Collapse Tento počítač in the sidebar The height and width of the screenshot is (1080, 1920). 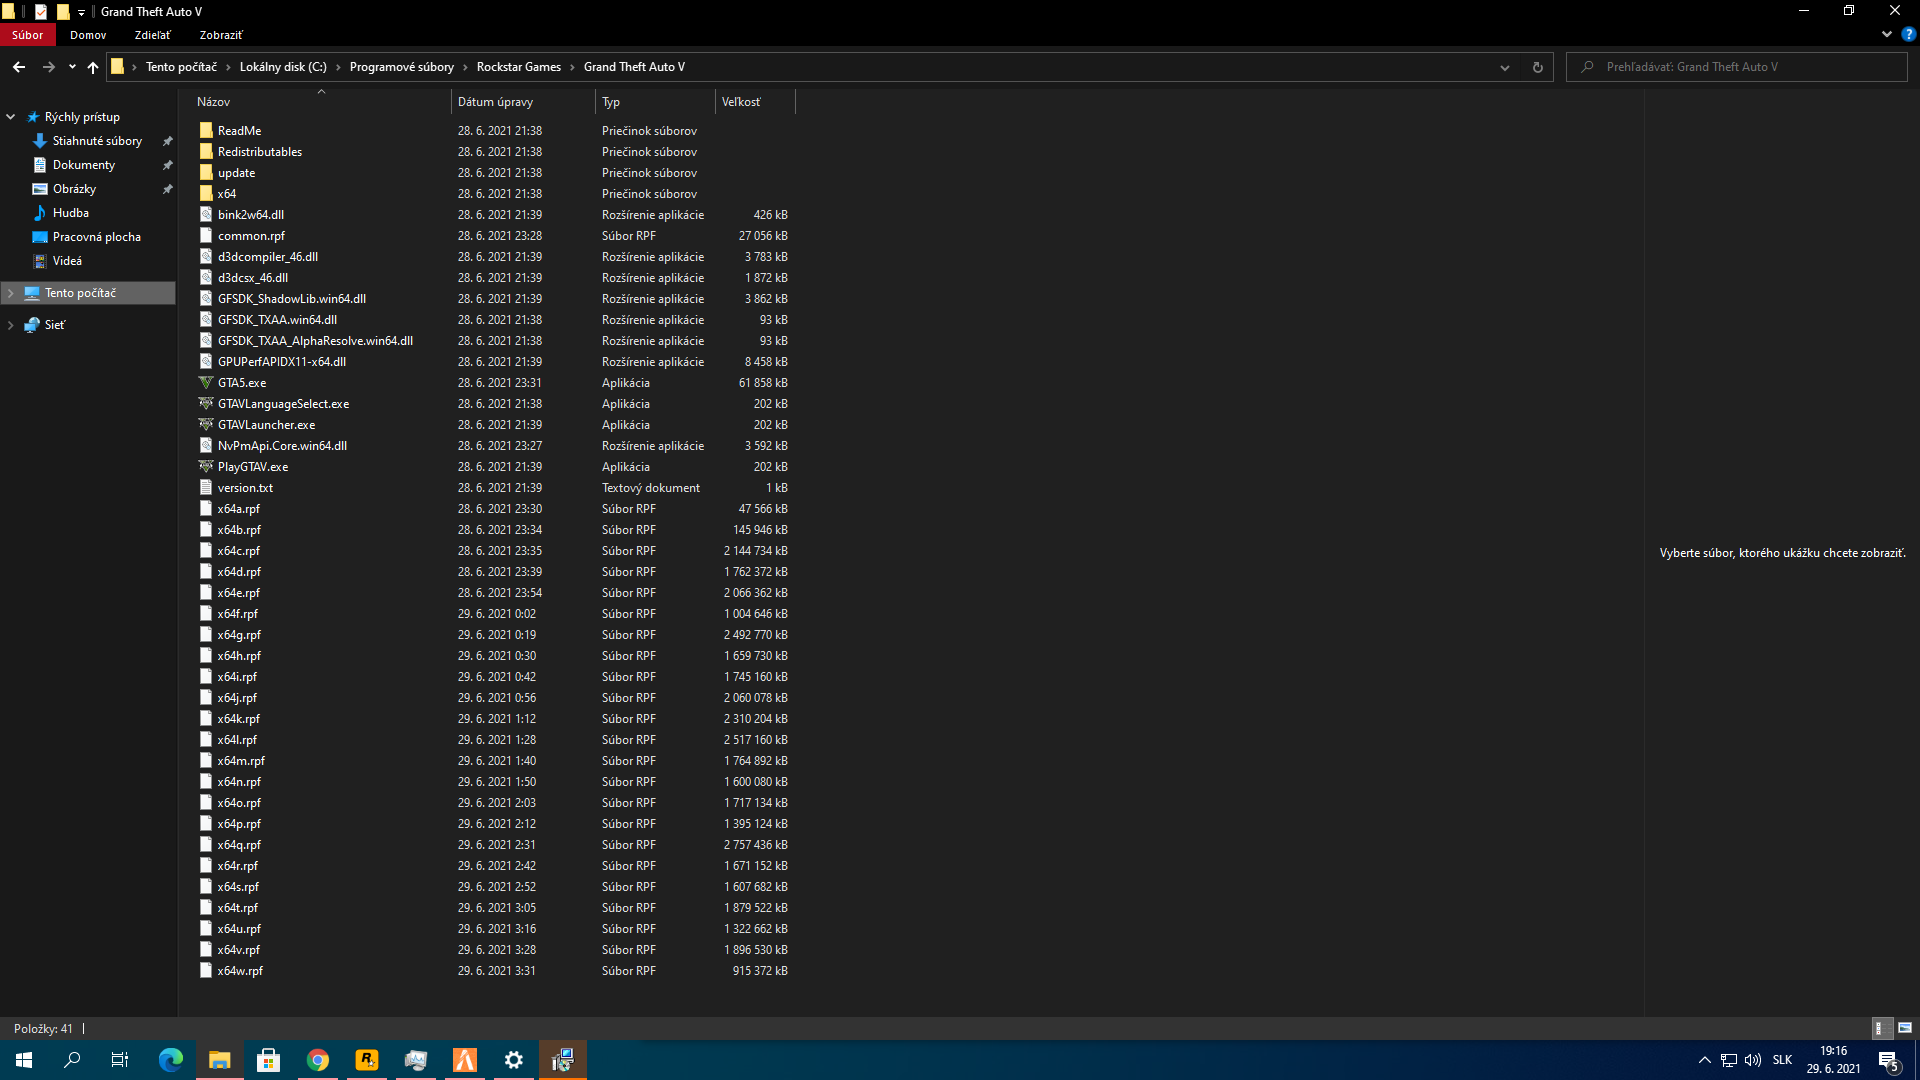pos(11,293)
